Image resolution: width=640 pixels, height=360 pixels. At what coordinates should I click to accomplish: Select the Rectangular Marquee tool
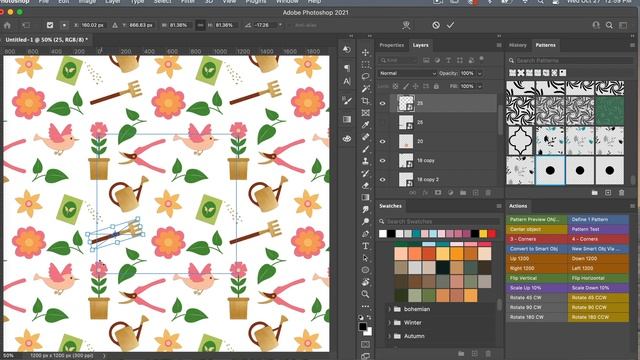point(365,64)
